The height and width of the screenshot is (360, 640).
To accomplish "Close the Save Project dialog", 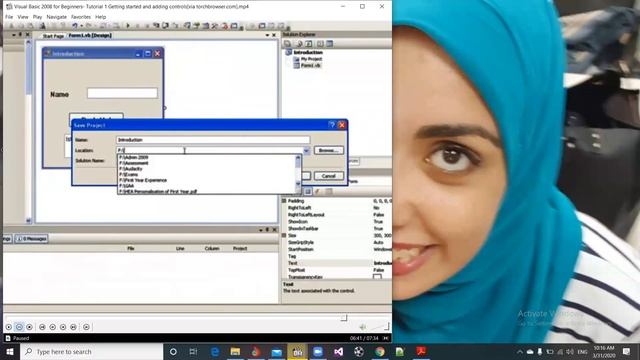I will [342, 125].
